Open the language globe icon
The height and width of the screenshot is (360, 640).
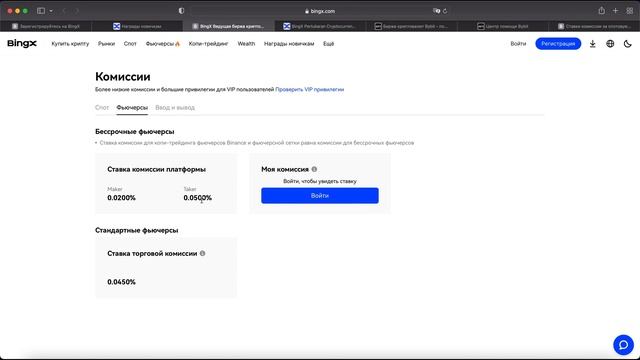[x=610, y=44]
